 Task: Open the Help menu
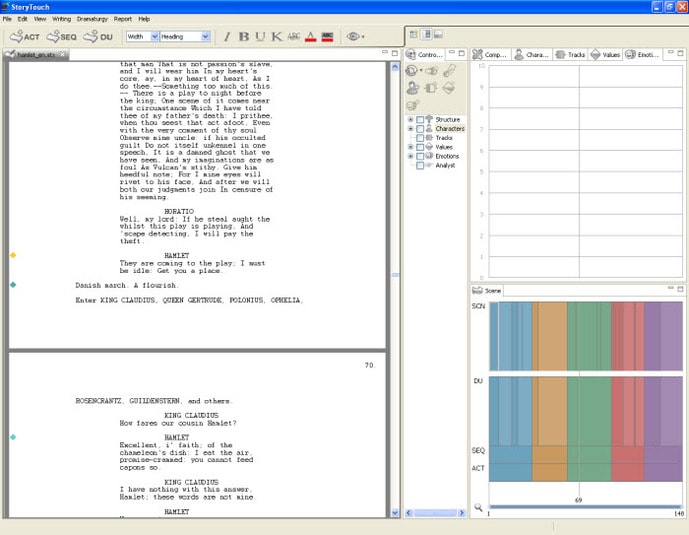point(144,19)
